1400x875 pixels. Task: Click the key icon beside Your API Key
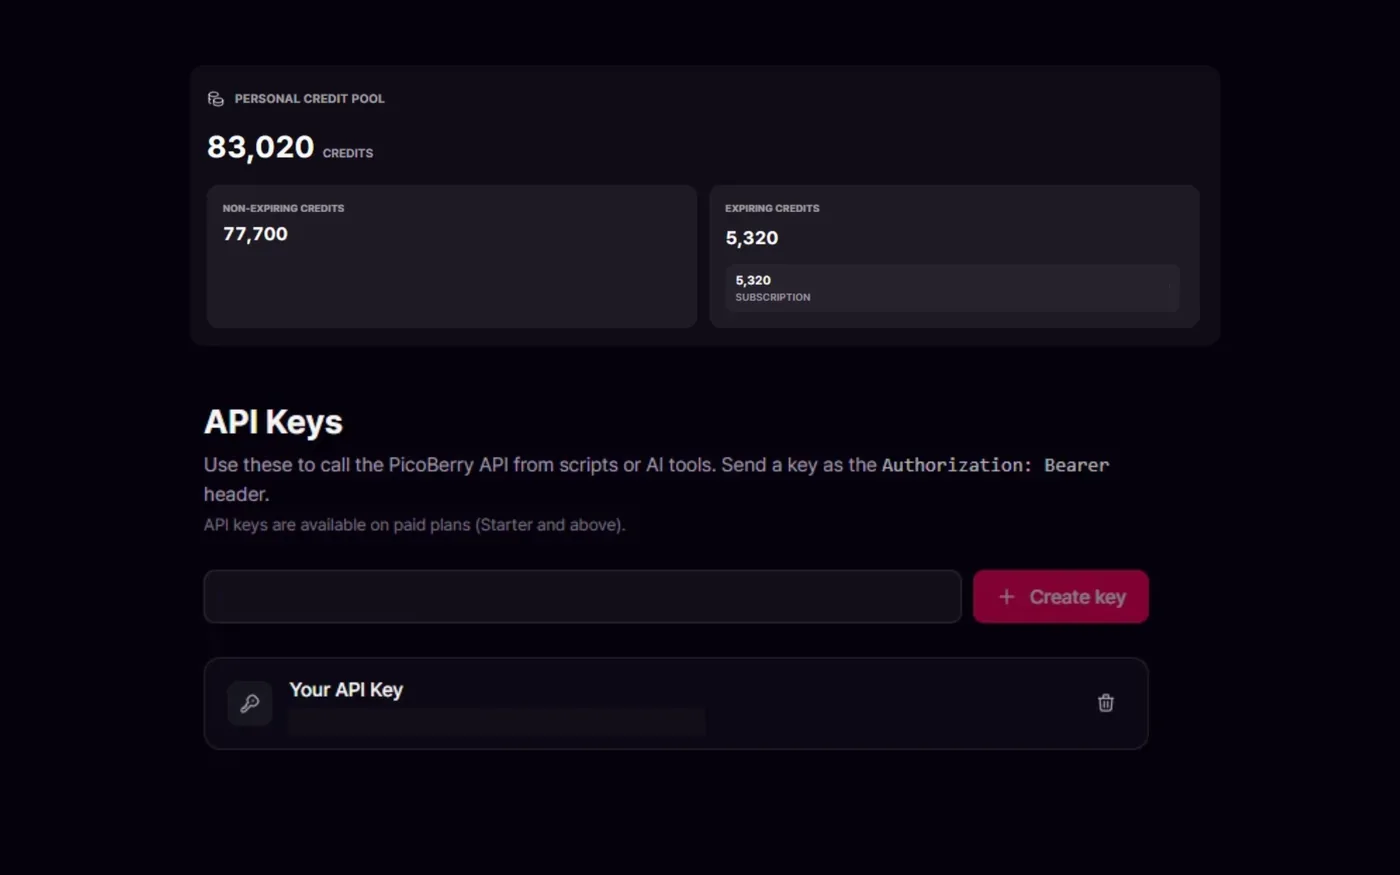click(250, 703)
